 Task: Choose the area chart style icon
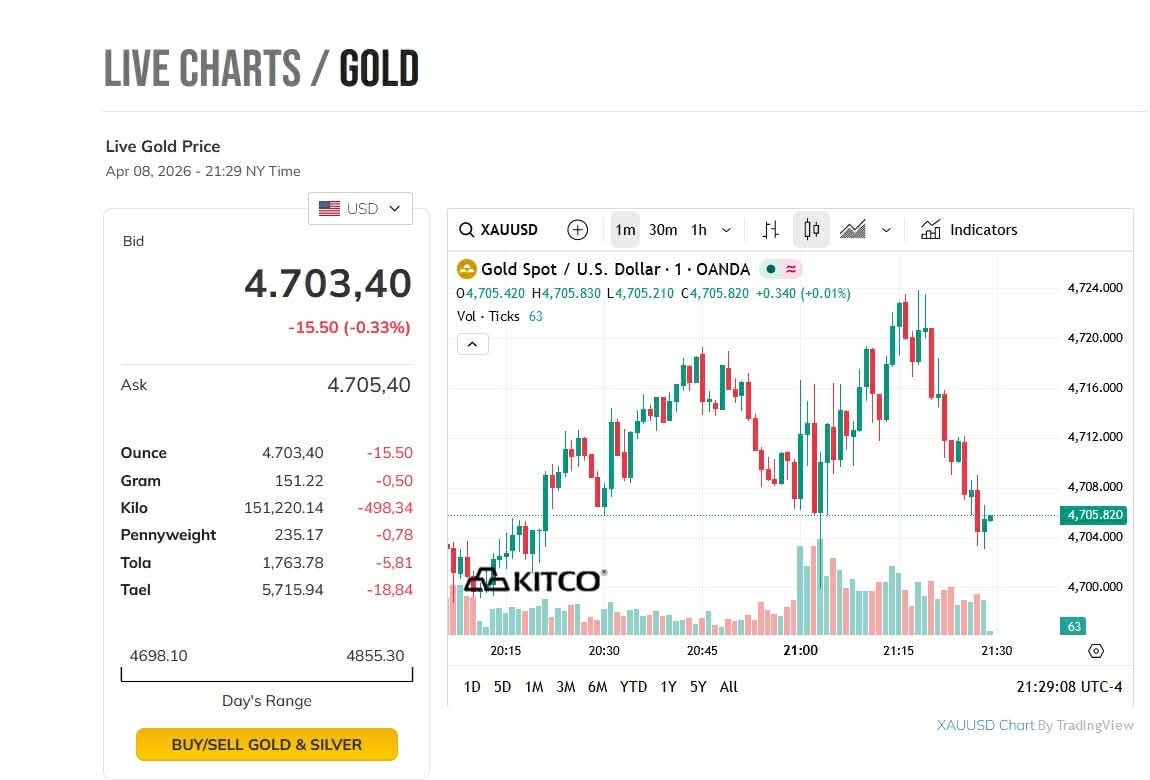(852, 230)
